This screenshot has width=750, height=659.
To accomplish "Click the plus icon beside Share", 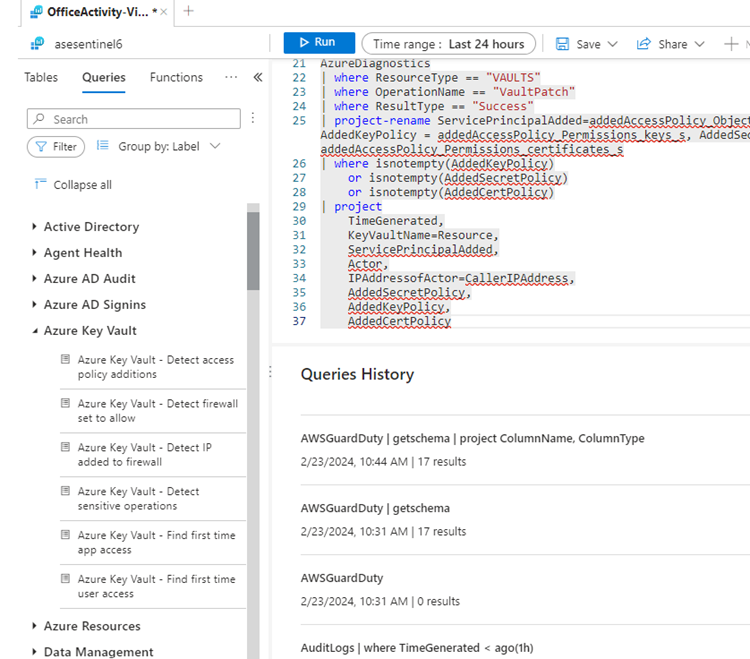I will point(731,44).
